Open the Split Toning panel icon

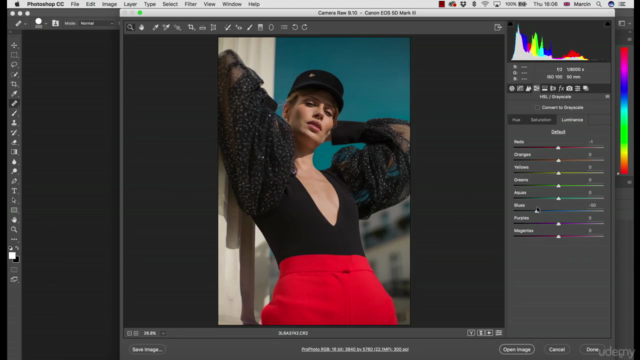point(544,88)
